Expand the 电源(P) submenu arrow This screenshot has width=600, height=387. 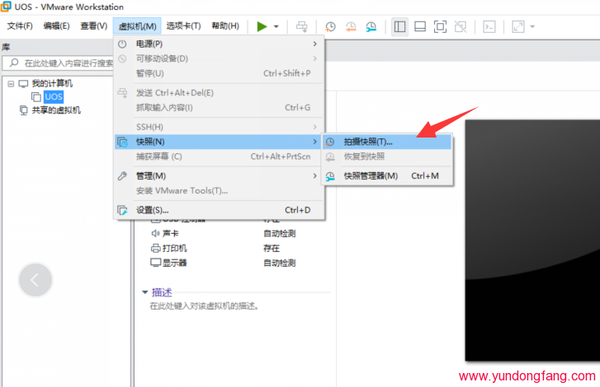coord(315,44)
